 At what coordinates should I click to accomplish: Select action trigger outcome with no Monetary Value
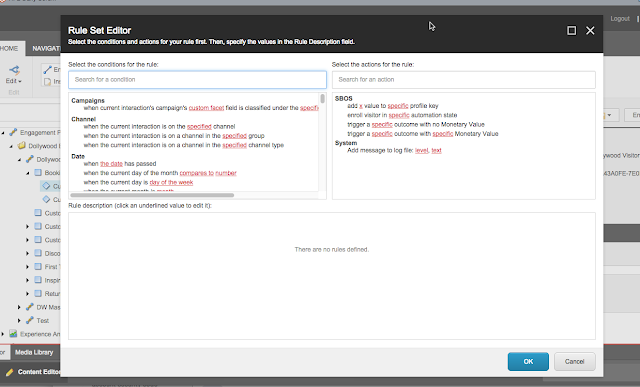click(x=416, y=125)
